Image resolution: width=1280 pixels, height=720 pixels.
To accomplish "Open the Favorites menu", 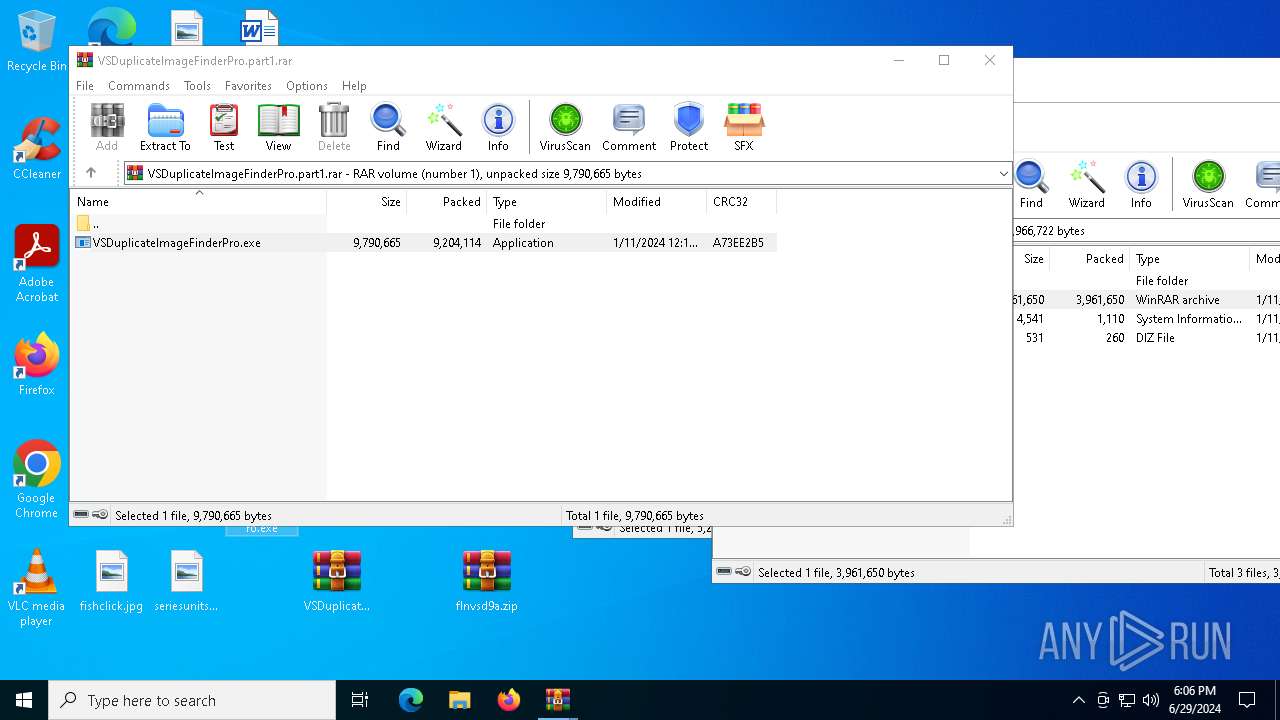I will 248,86.
